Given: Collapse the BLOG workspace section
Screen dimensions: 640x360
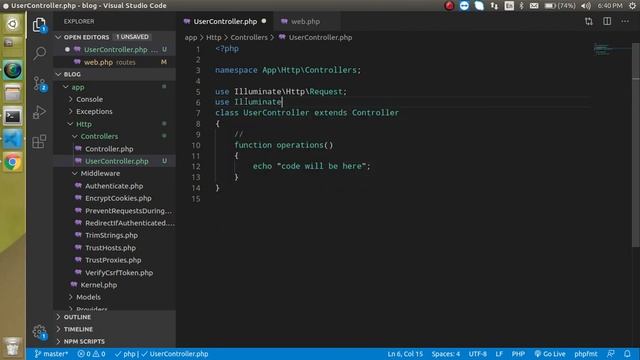Looking at the screenshot, I should click(115, 74).
